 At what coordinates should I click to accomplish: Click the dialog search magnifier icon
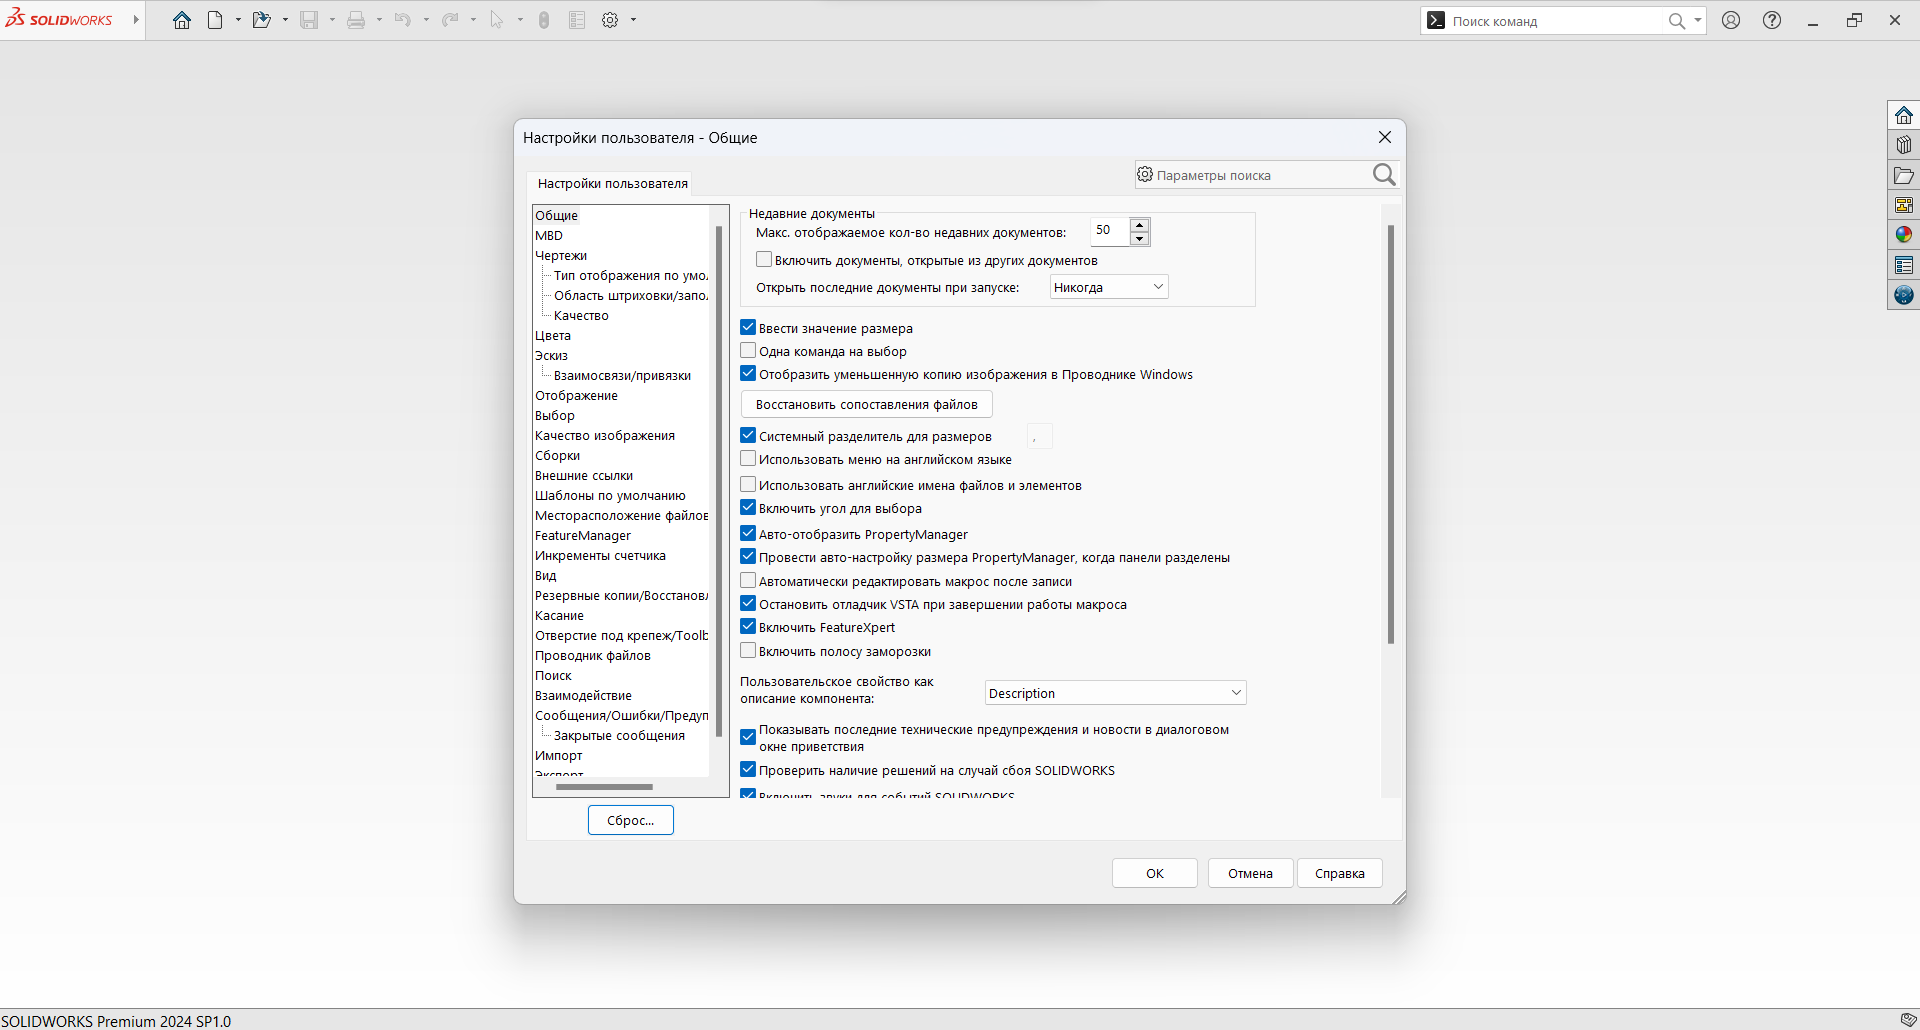[1384, 175]
